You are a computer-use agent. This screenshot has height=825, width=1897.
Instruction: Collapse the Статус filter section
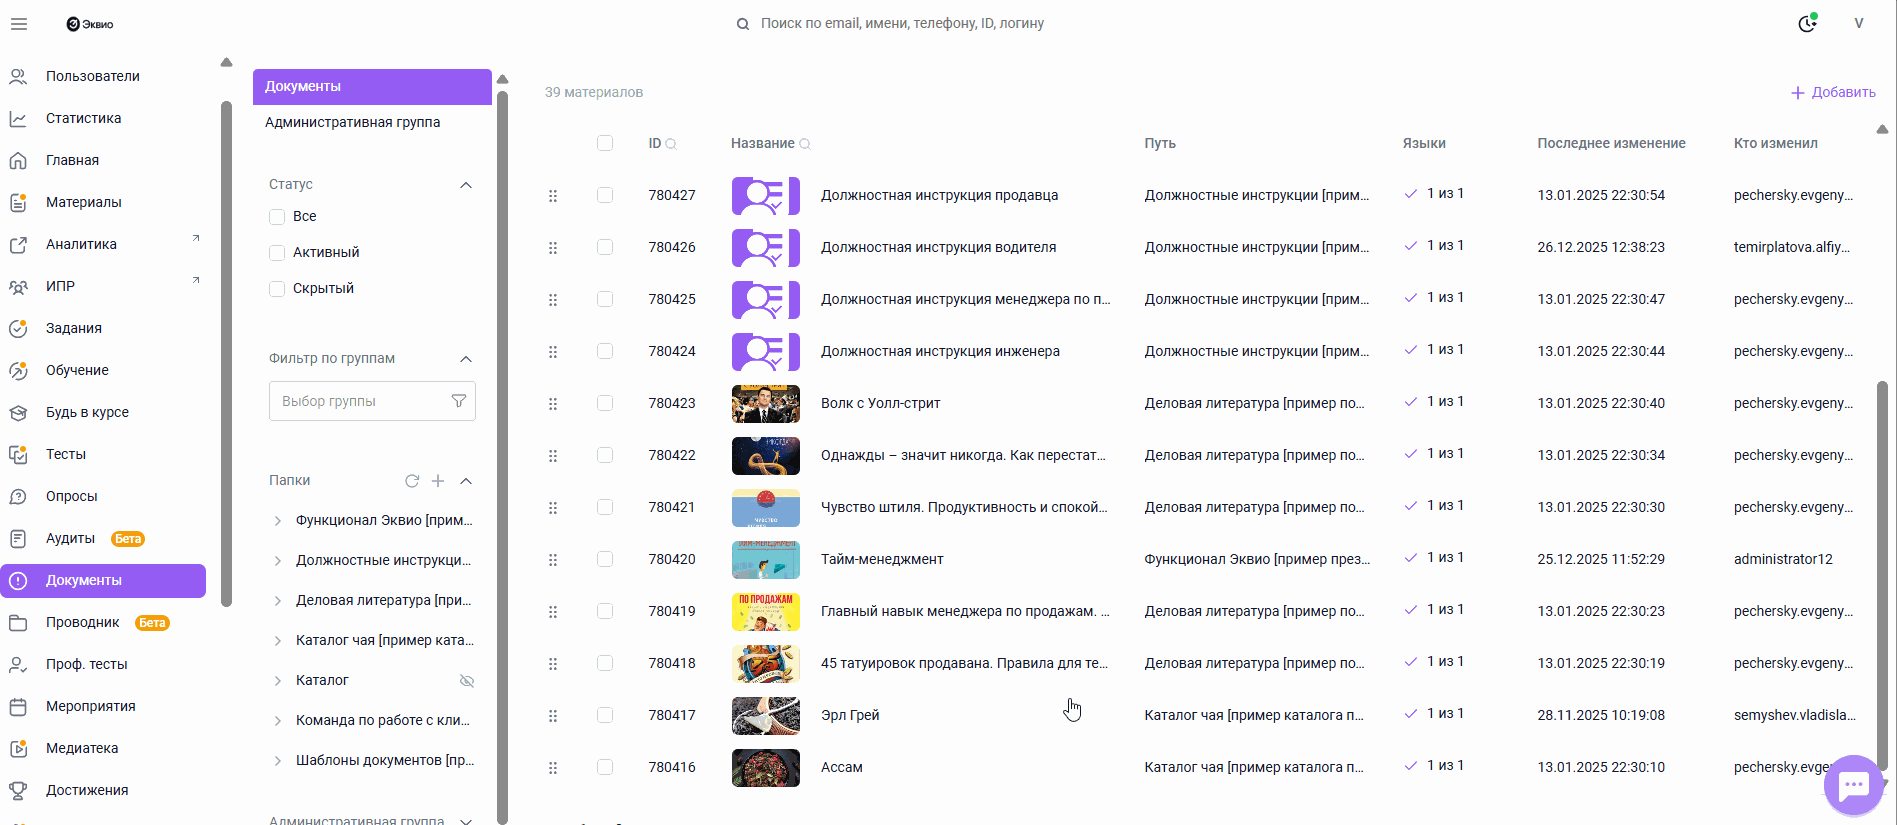pyautogui.click(x=466, y=185)
